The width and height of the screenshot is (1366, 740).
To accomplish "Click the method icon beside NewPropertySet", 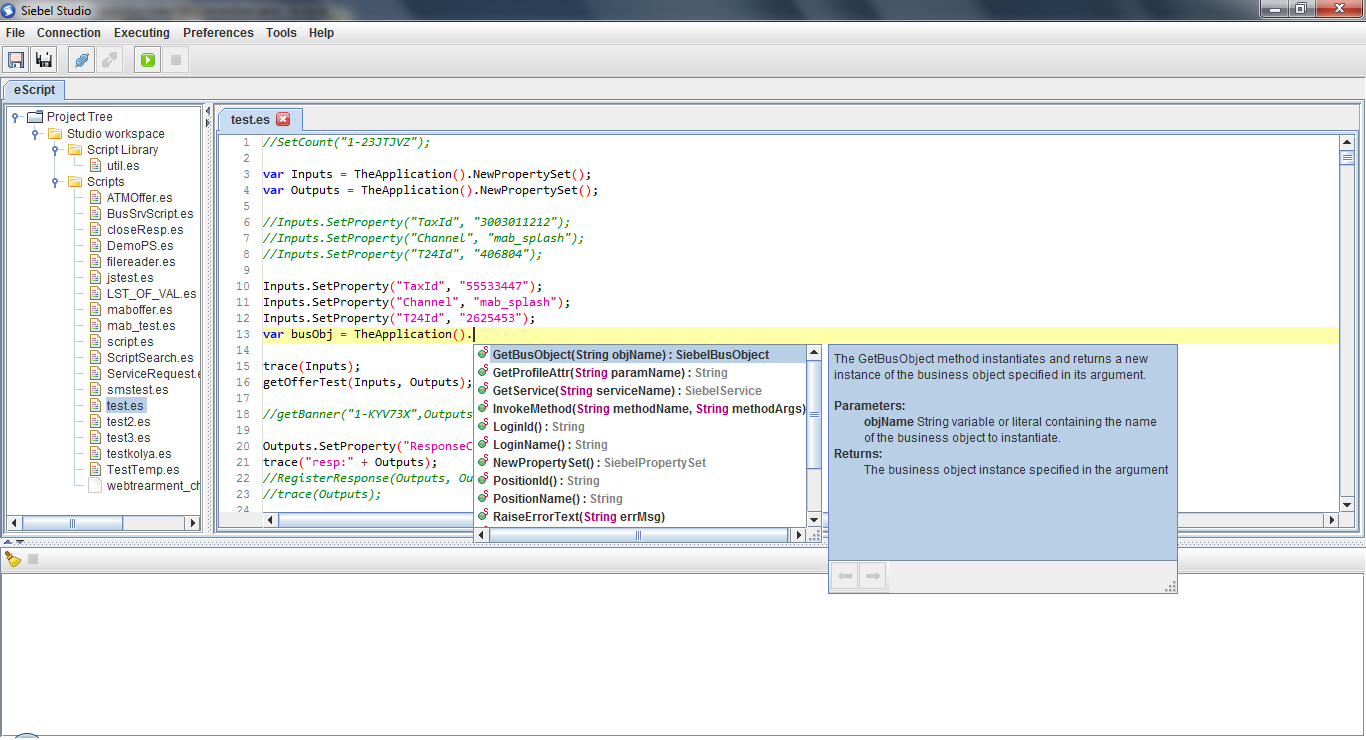I will (x=483, y=462).
